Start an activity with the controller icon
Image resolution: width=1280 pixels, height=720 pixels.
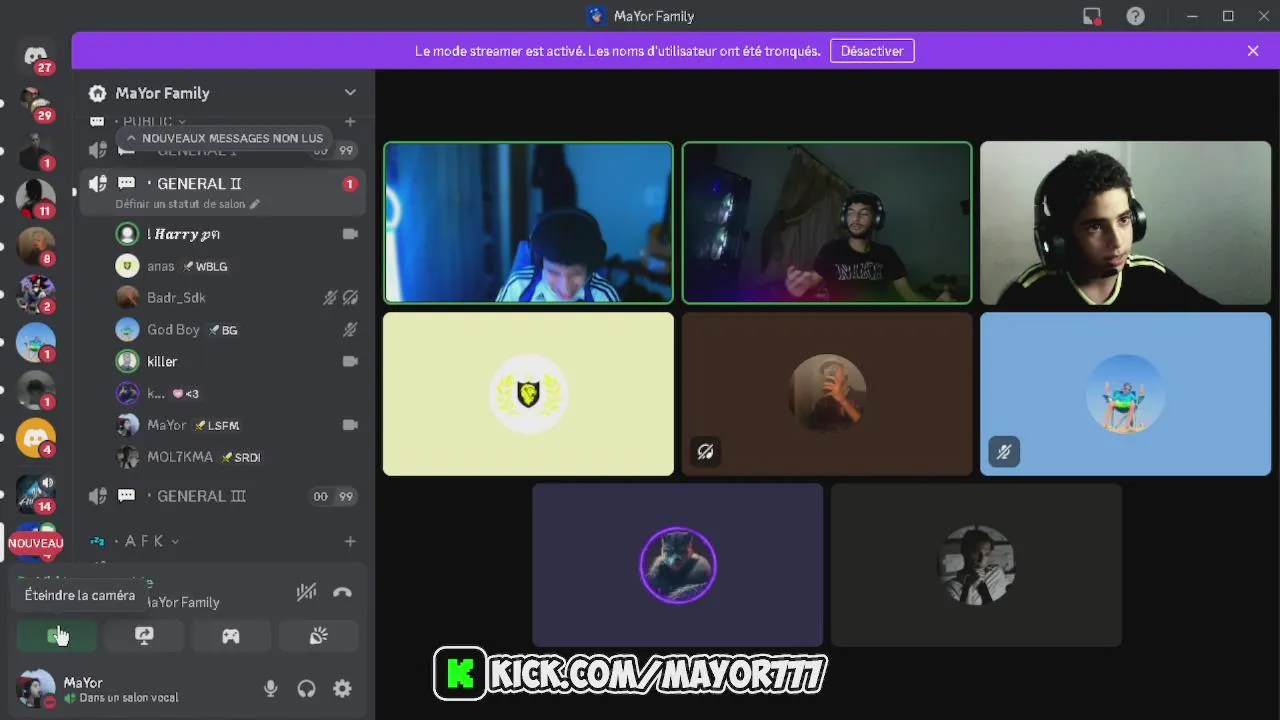click(231, 636)
